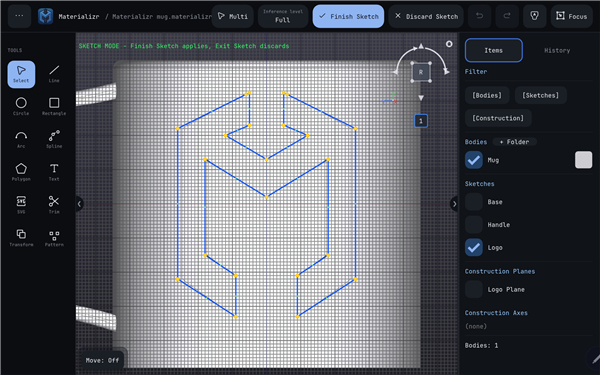Select the Logo Plane label

pos(506,289)
